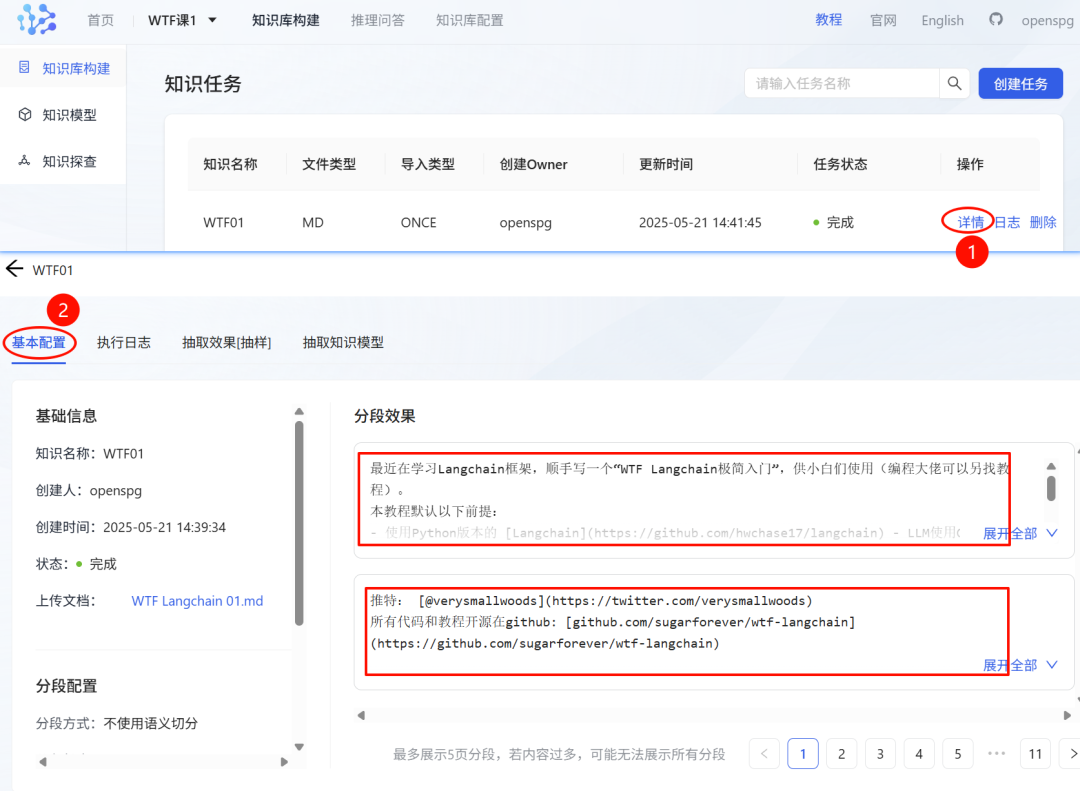Open the 官网 link
Image resolution: width=1080 pixels, height=791 pixels.
coord(883,20)
